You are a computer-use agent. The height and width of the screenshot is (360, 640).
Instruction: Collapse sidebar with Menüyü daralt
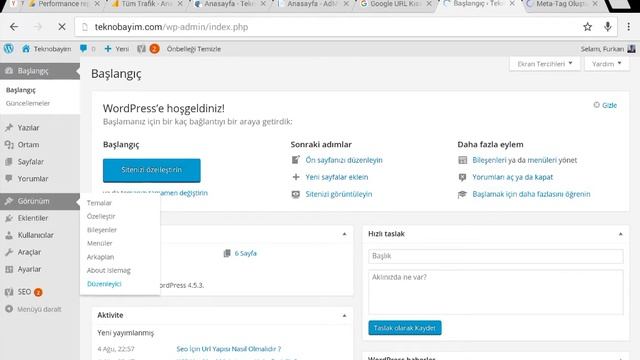click(40, 309)
